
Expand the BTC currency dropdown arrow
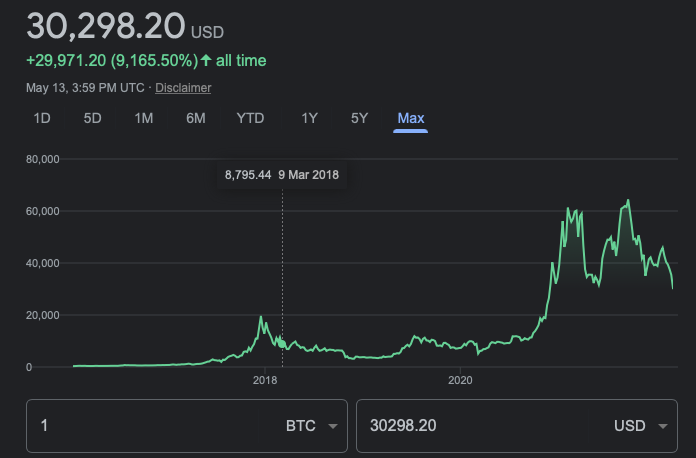pyautogui.click(x=332, y=426)
